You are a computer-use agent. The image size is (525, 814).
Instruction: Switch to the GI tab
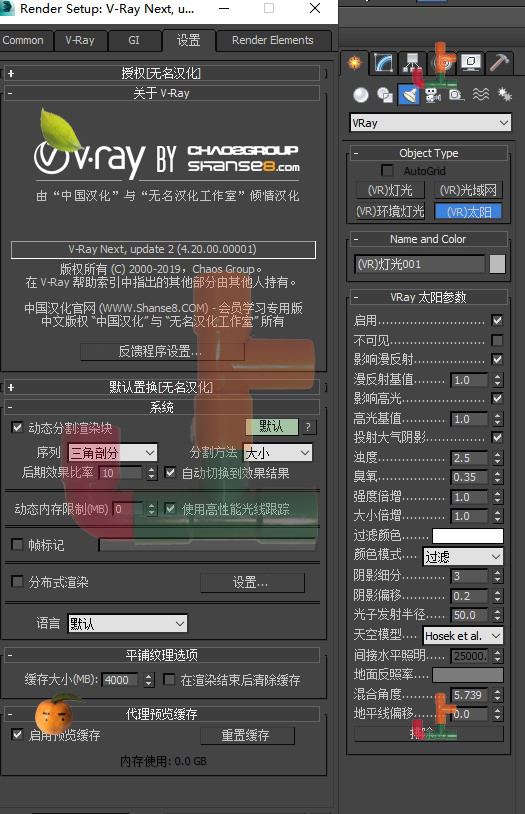tap(134, 40)
